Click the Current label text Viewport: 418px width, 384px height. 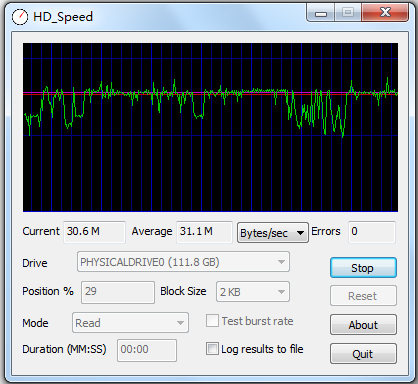pyautogui.click(x=41, y=231)
